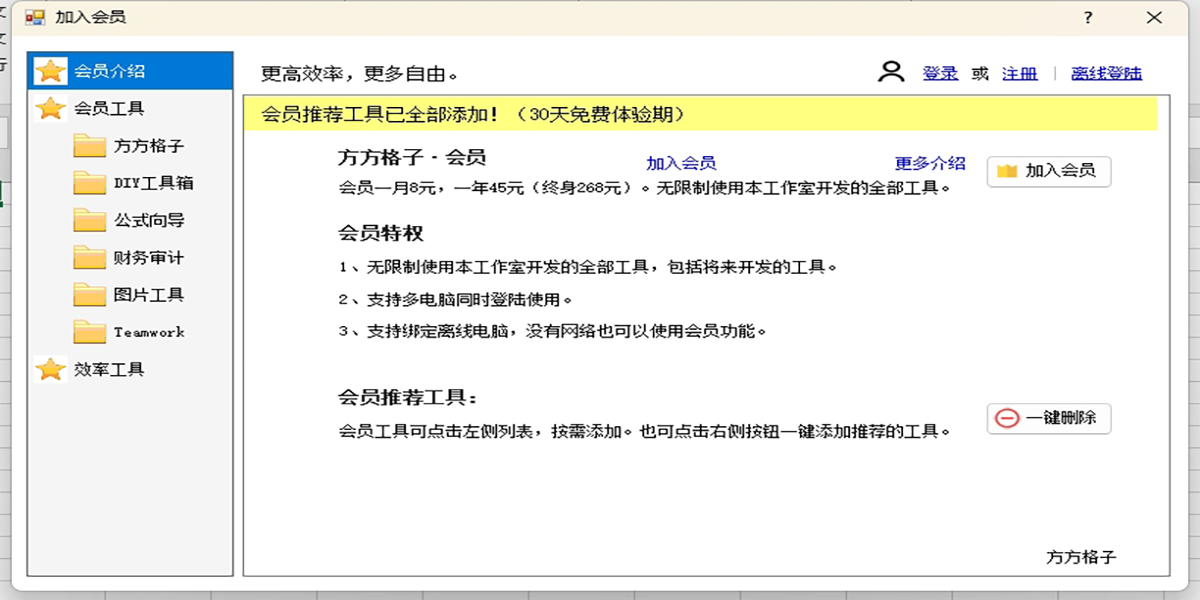Open the DIY工具箱 tool entry
Screen dimensions: 1200x600
point(153,183)
